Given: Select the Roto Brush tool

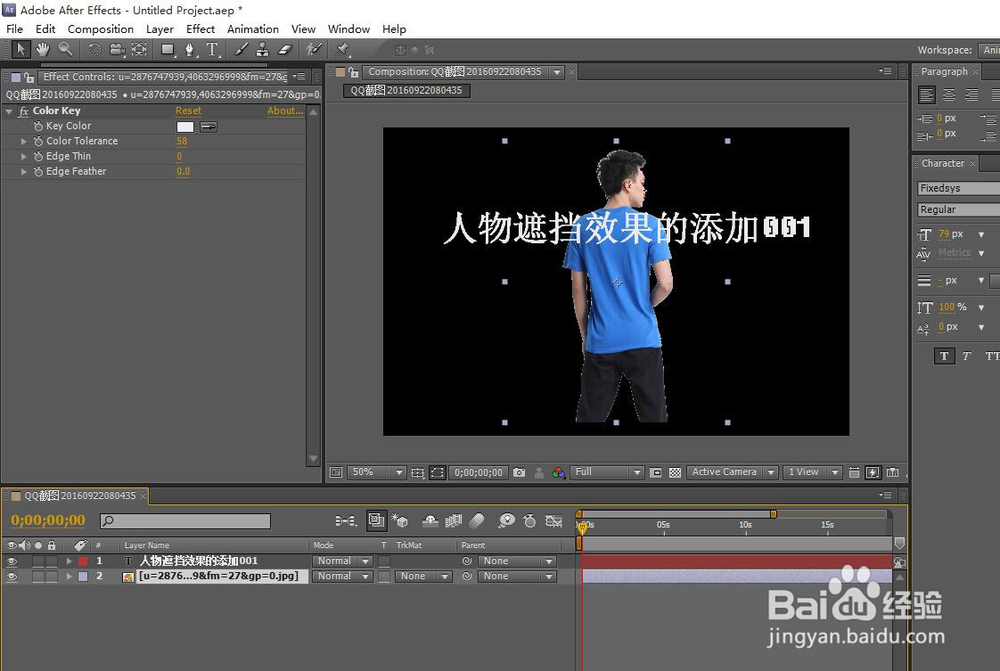Looking at the screenshot, I should (x=314, y=49).
